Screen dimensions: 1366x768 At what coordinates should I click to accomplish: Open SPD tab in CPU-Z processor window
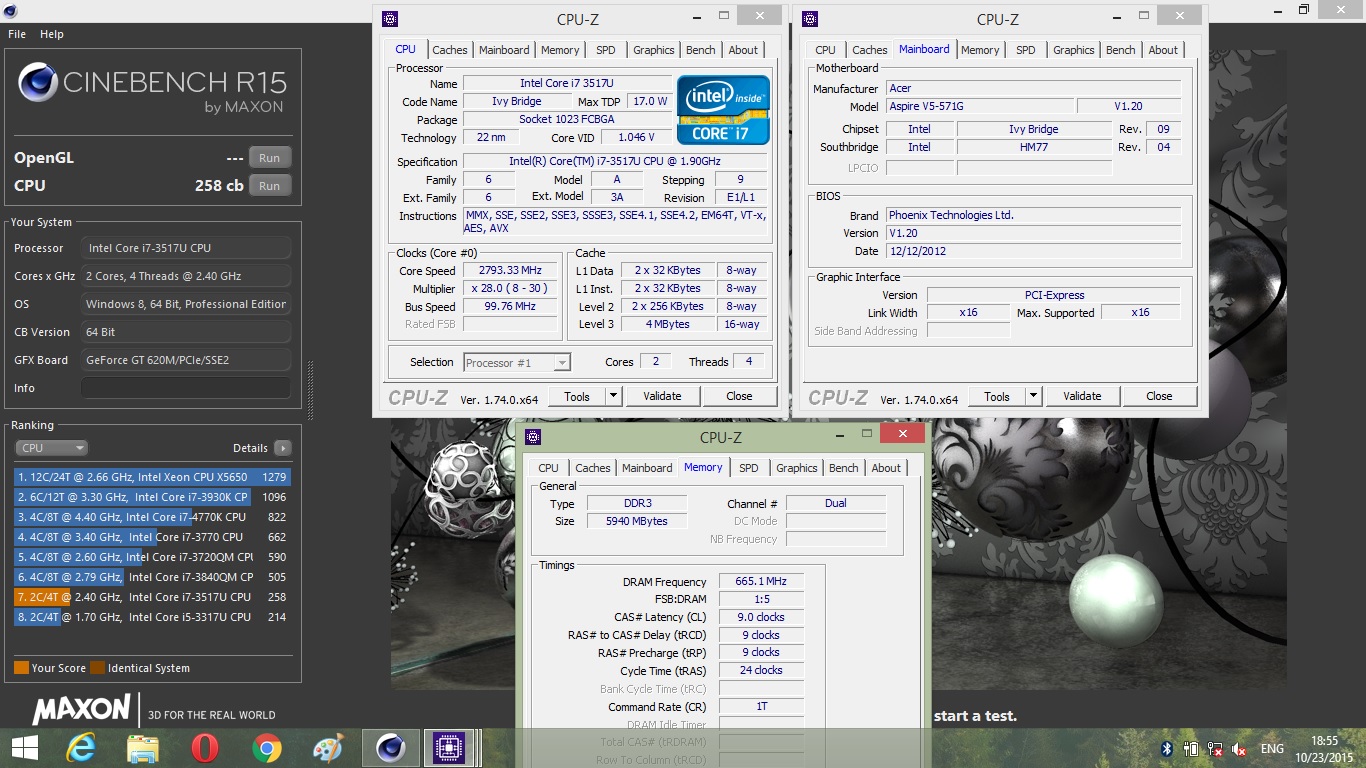605,50
